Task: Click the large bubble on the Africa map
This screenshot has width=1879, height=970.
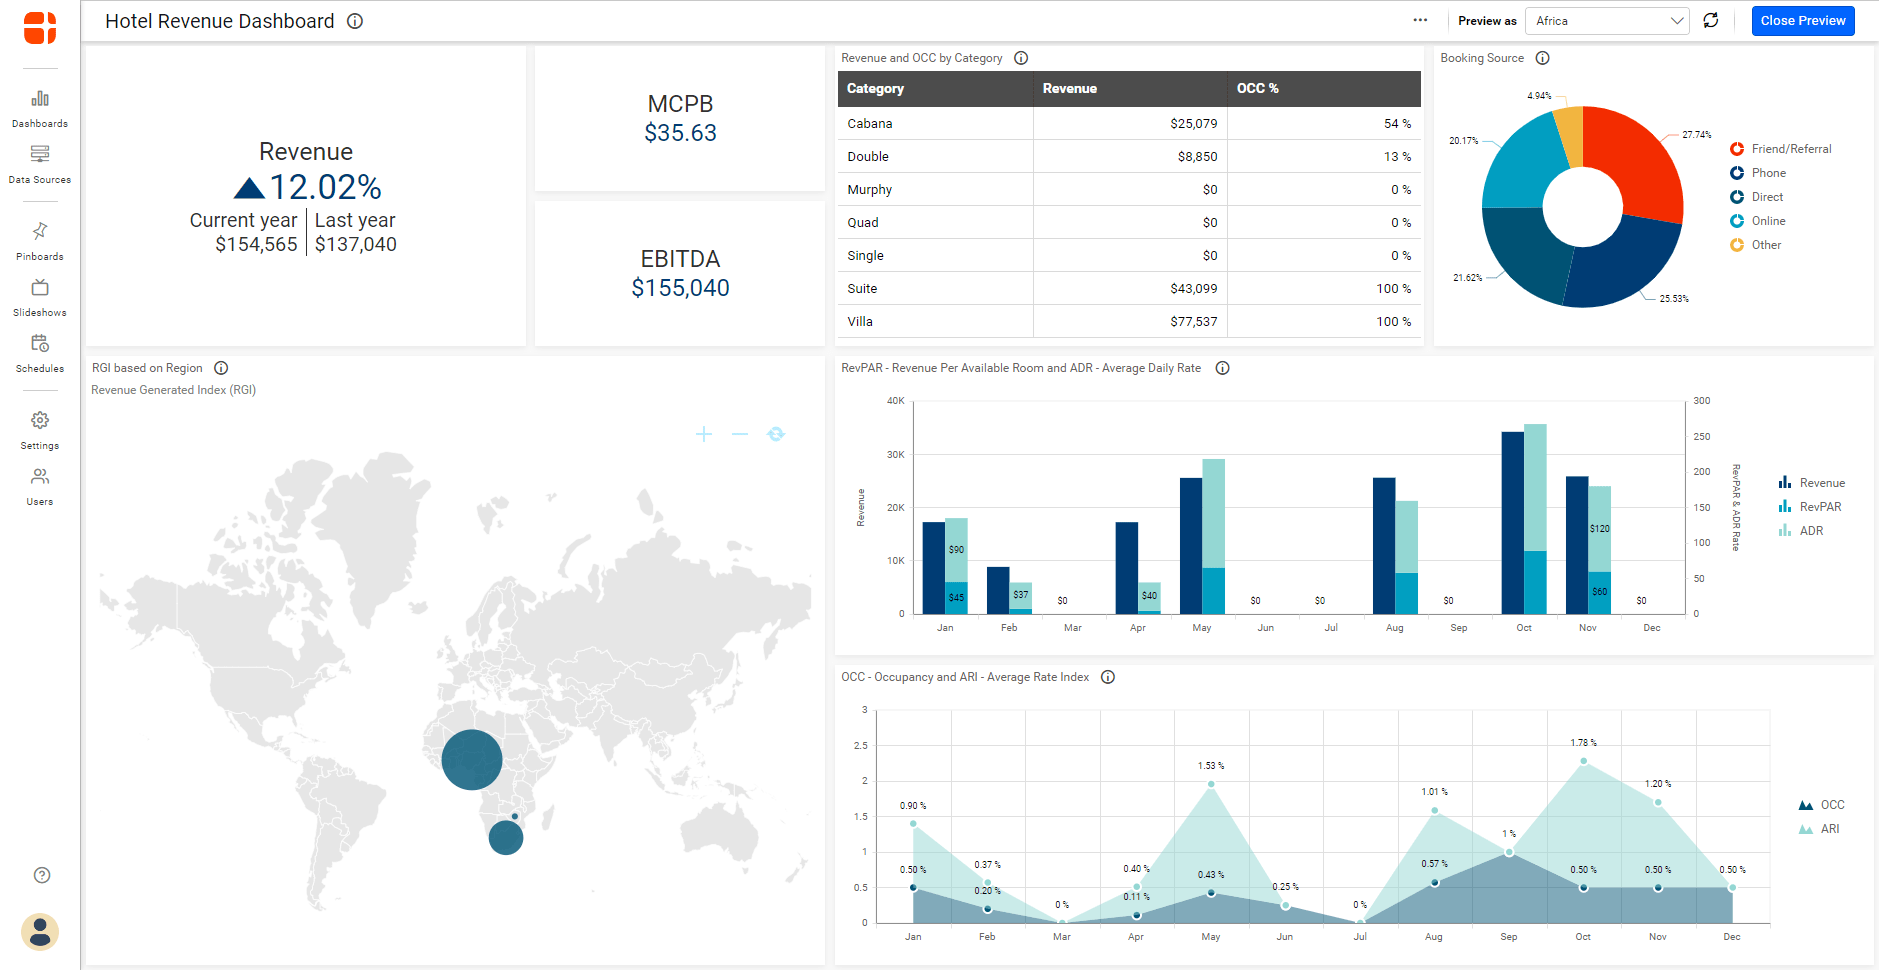Action: 472,760
